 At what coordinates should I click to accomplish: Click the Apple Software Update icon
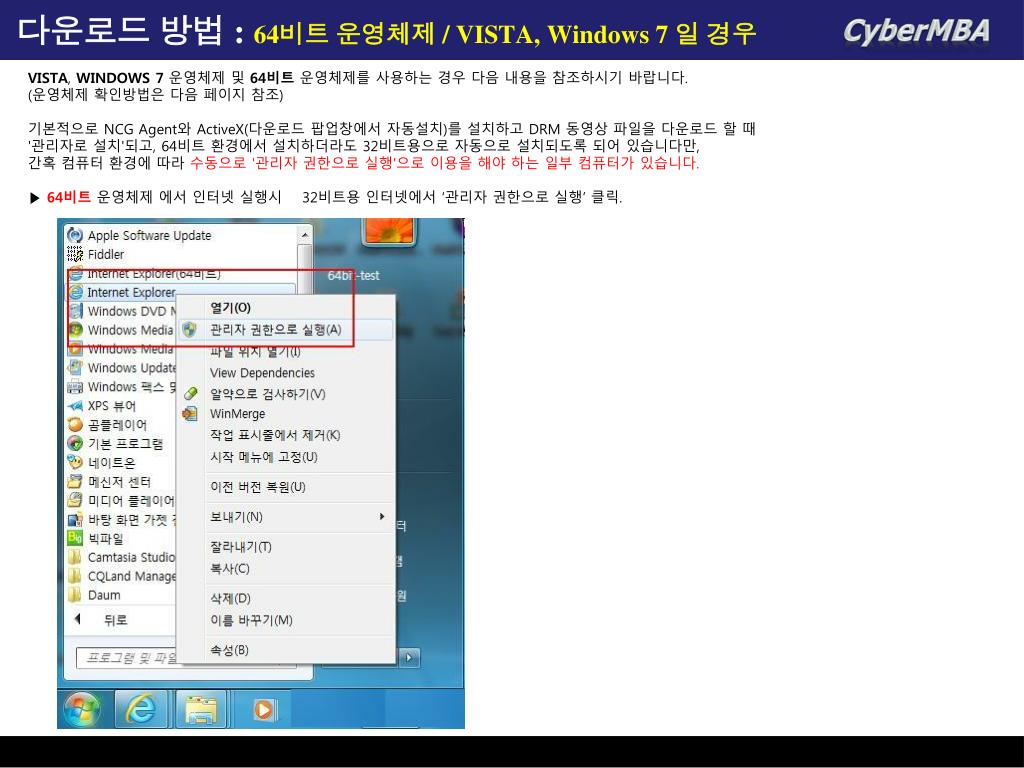point(75,235)
